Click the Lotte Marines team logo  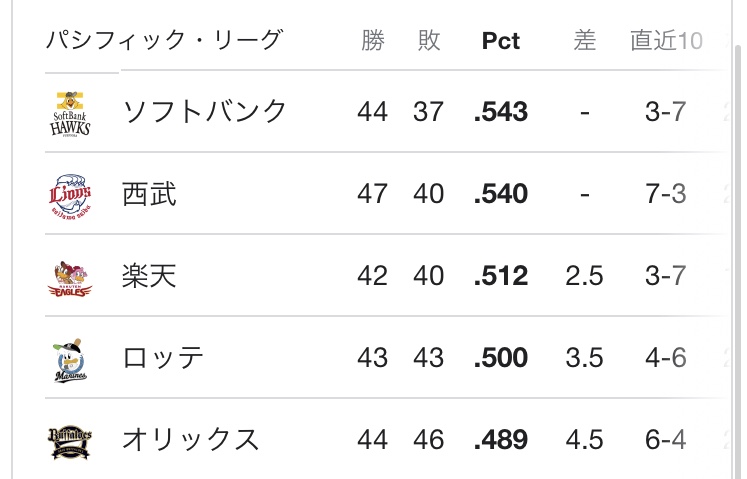[71, 358]
